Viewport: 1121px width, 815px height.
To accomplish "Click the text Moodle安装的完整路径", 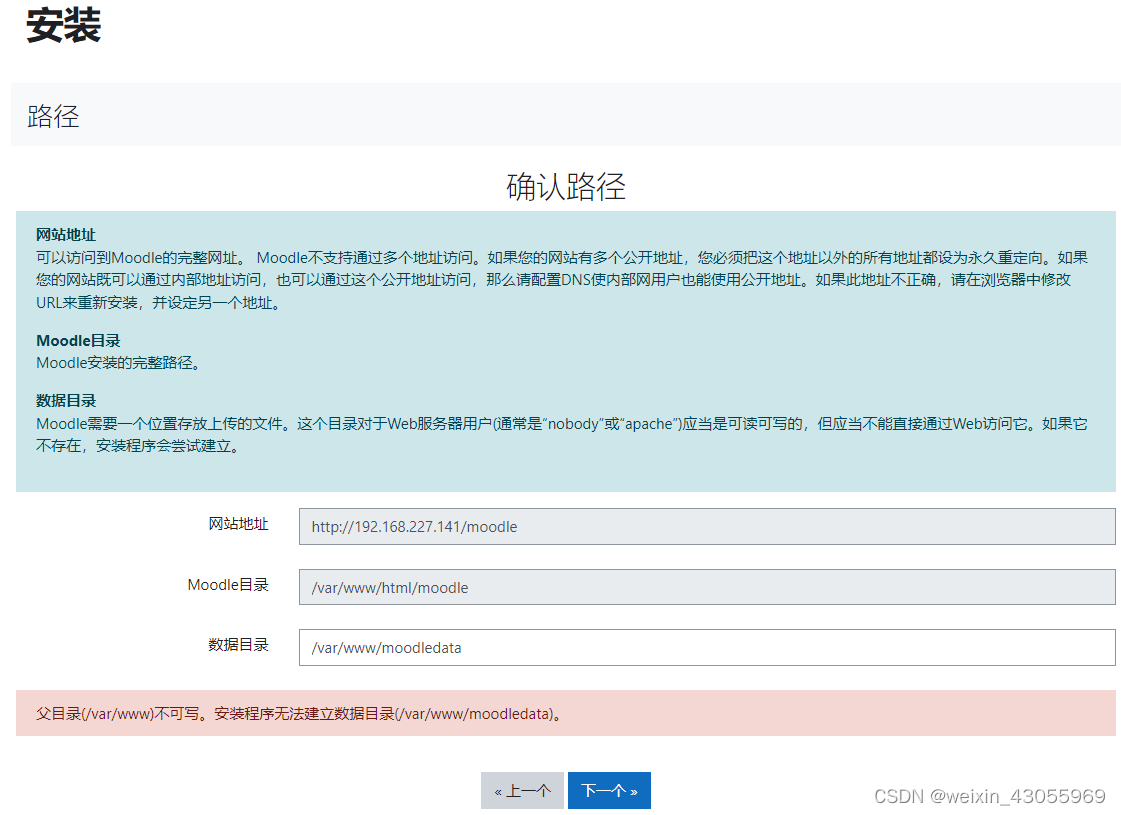I will coord(118,362).
